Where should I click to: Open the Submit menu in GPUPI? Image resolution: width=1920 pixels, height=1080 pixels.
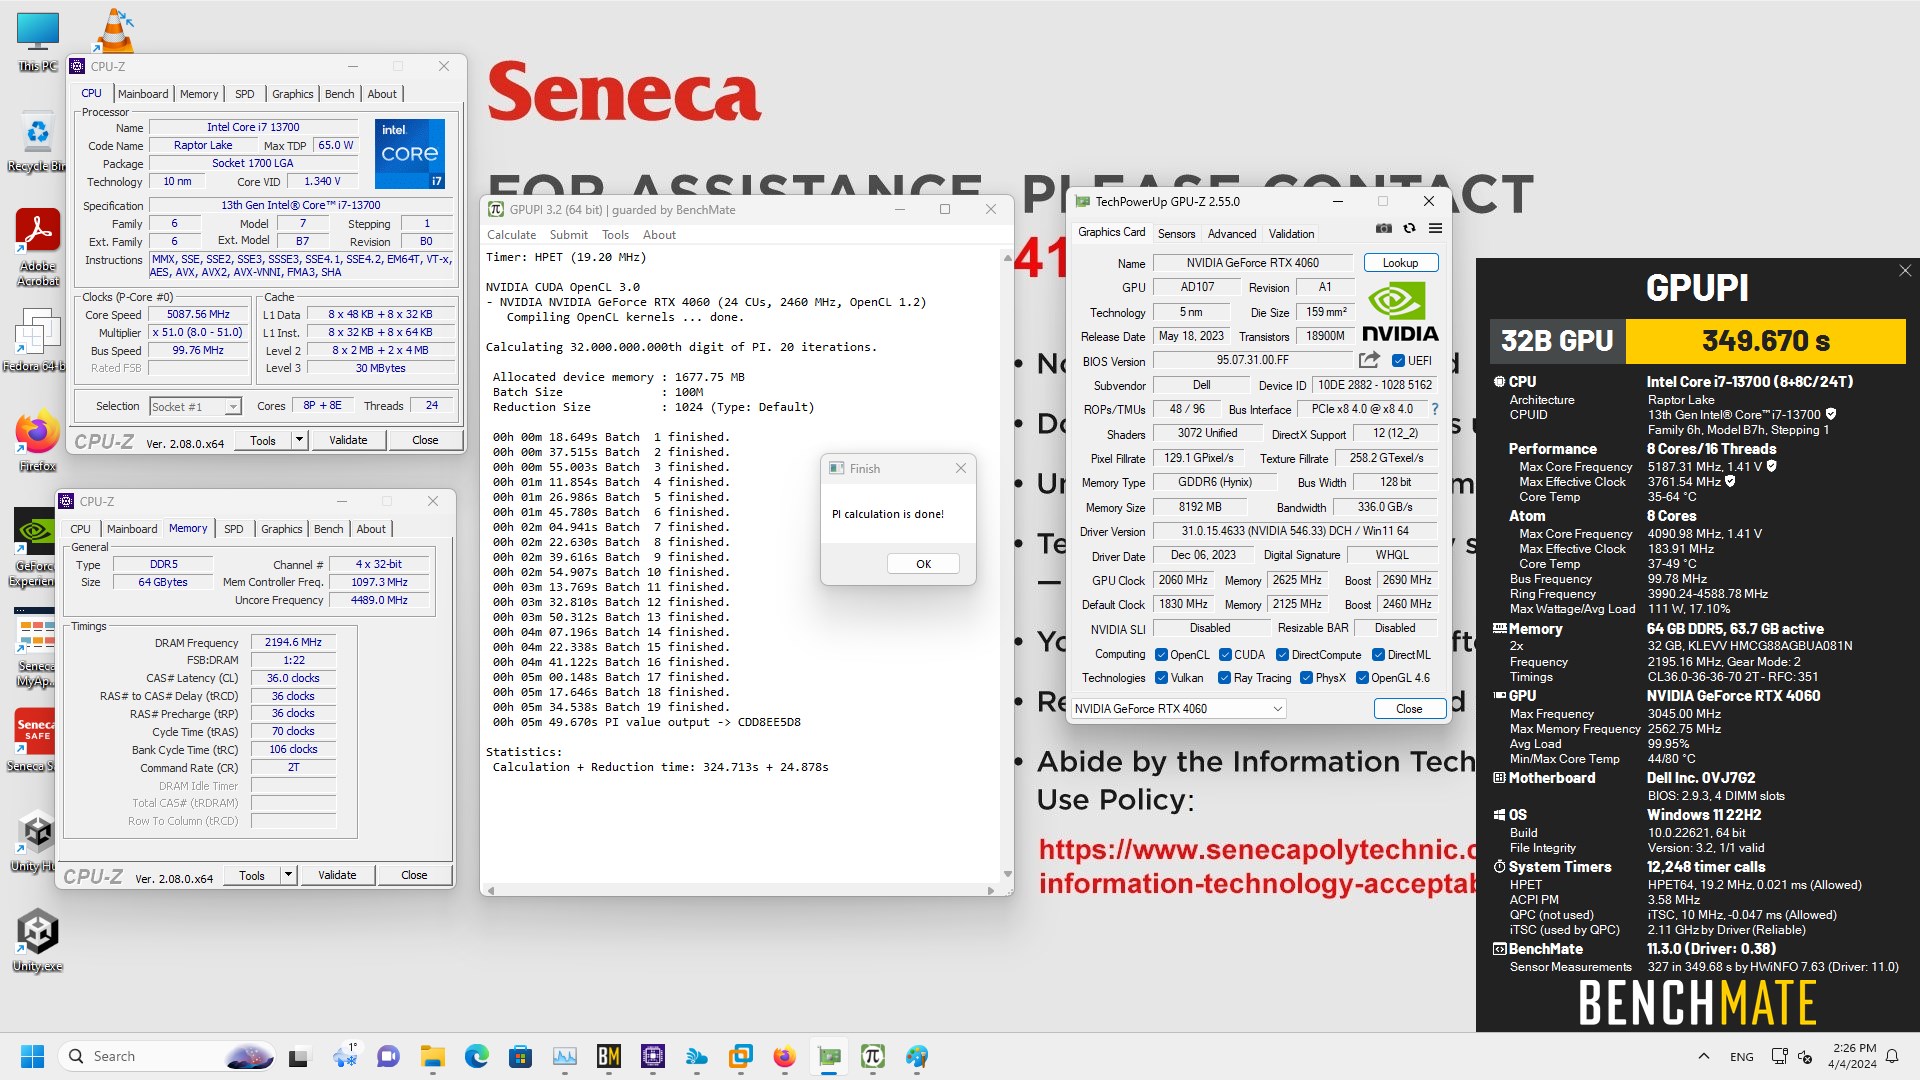[x=568, y=235]
